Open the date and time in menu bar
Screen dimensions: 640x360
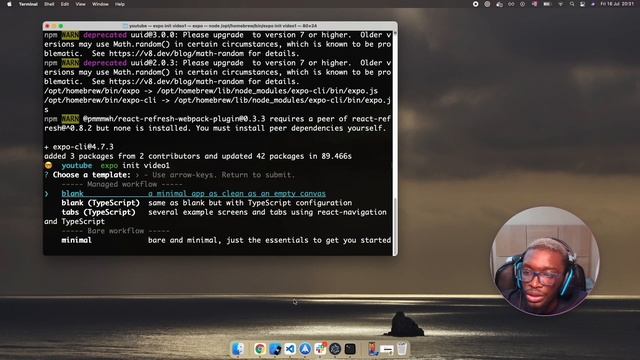click(617, 4)
